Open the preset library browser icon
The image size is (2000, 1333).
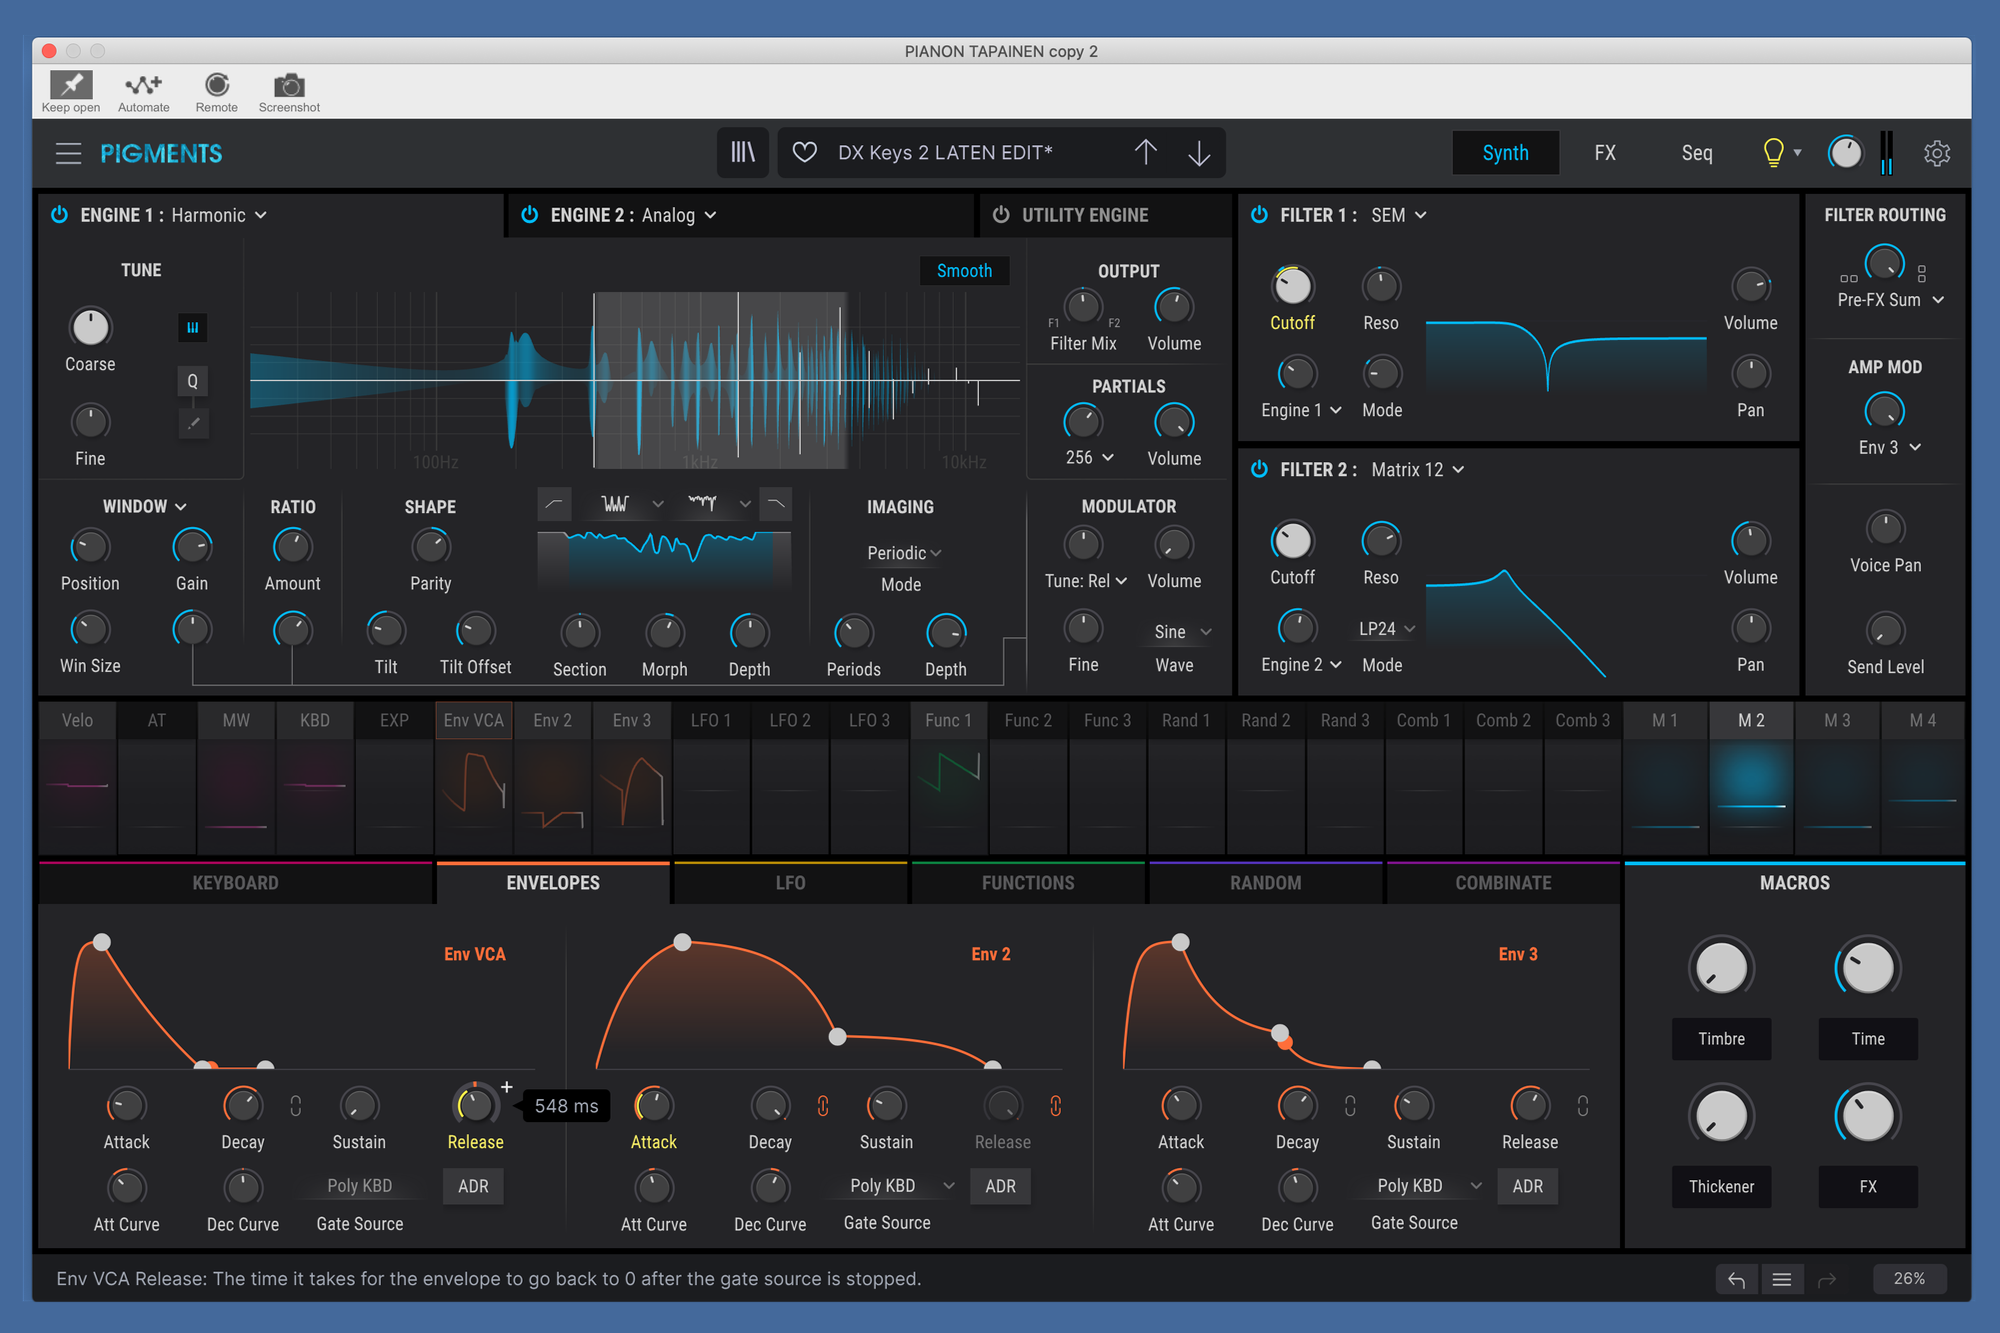(x=743, y=152)
